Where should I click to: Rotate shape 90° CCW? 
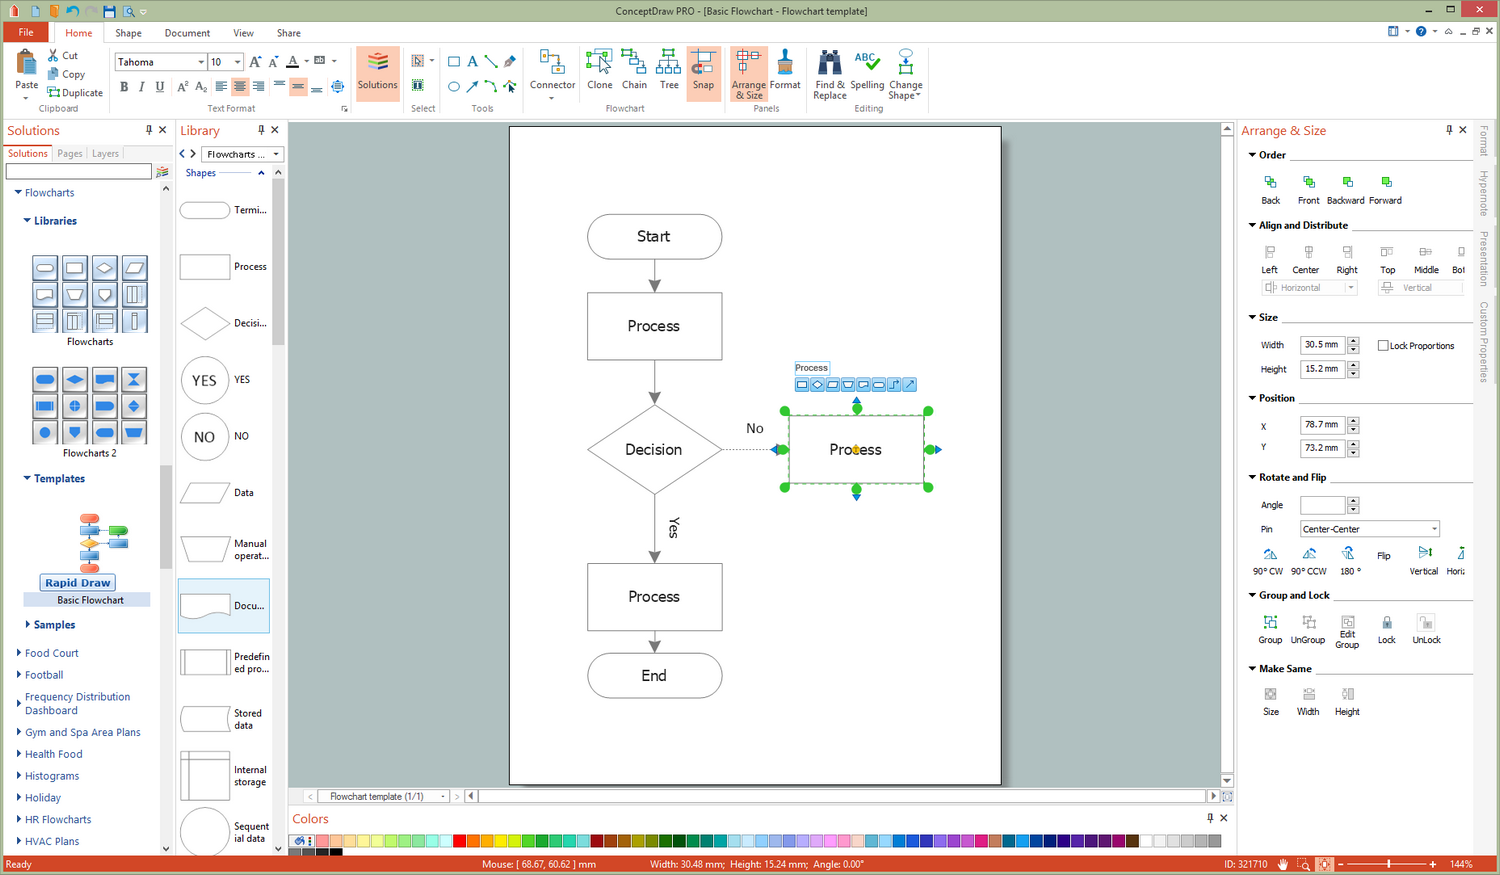(x=1308, y=561)
